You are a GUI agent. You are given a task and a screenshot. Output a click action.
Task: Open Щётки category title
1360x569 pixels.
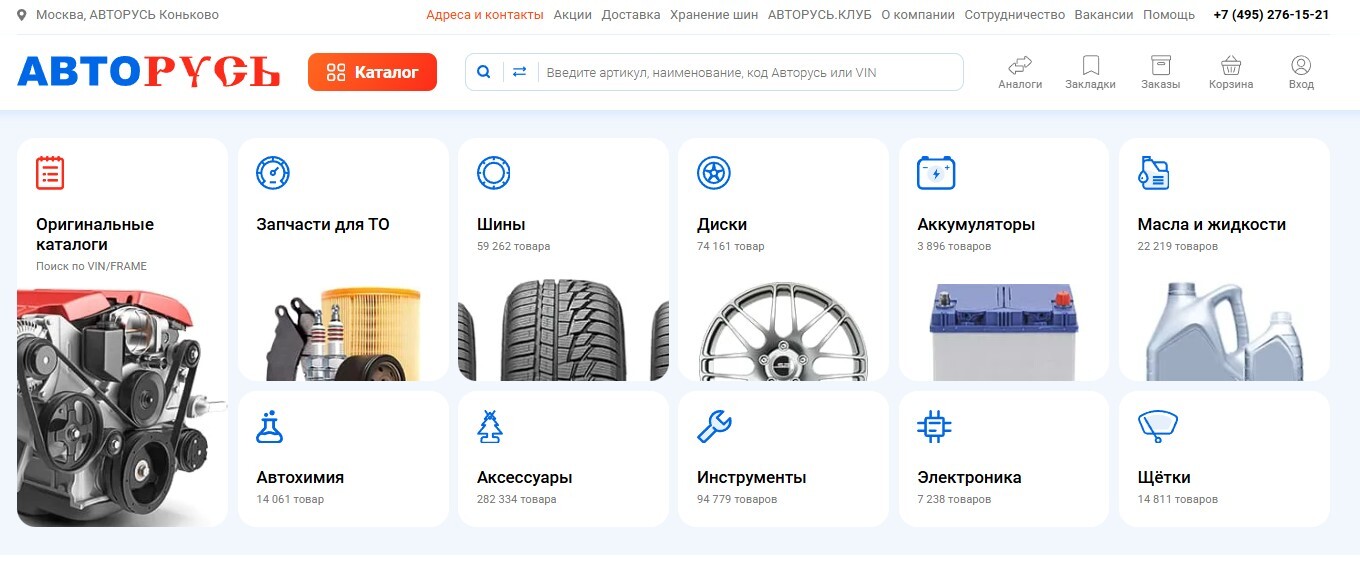pyautogui.click(x=1164, y=477)
